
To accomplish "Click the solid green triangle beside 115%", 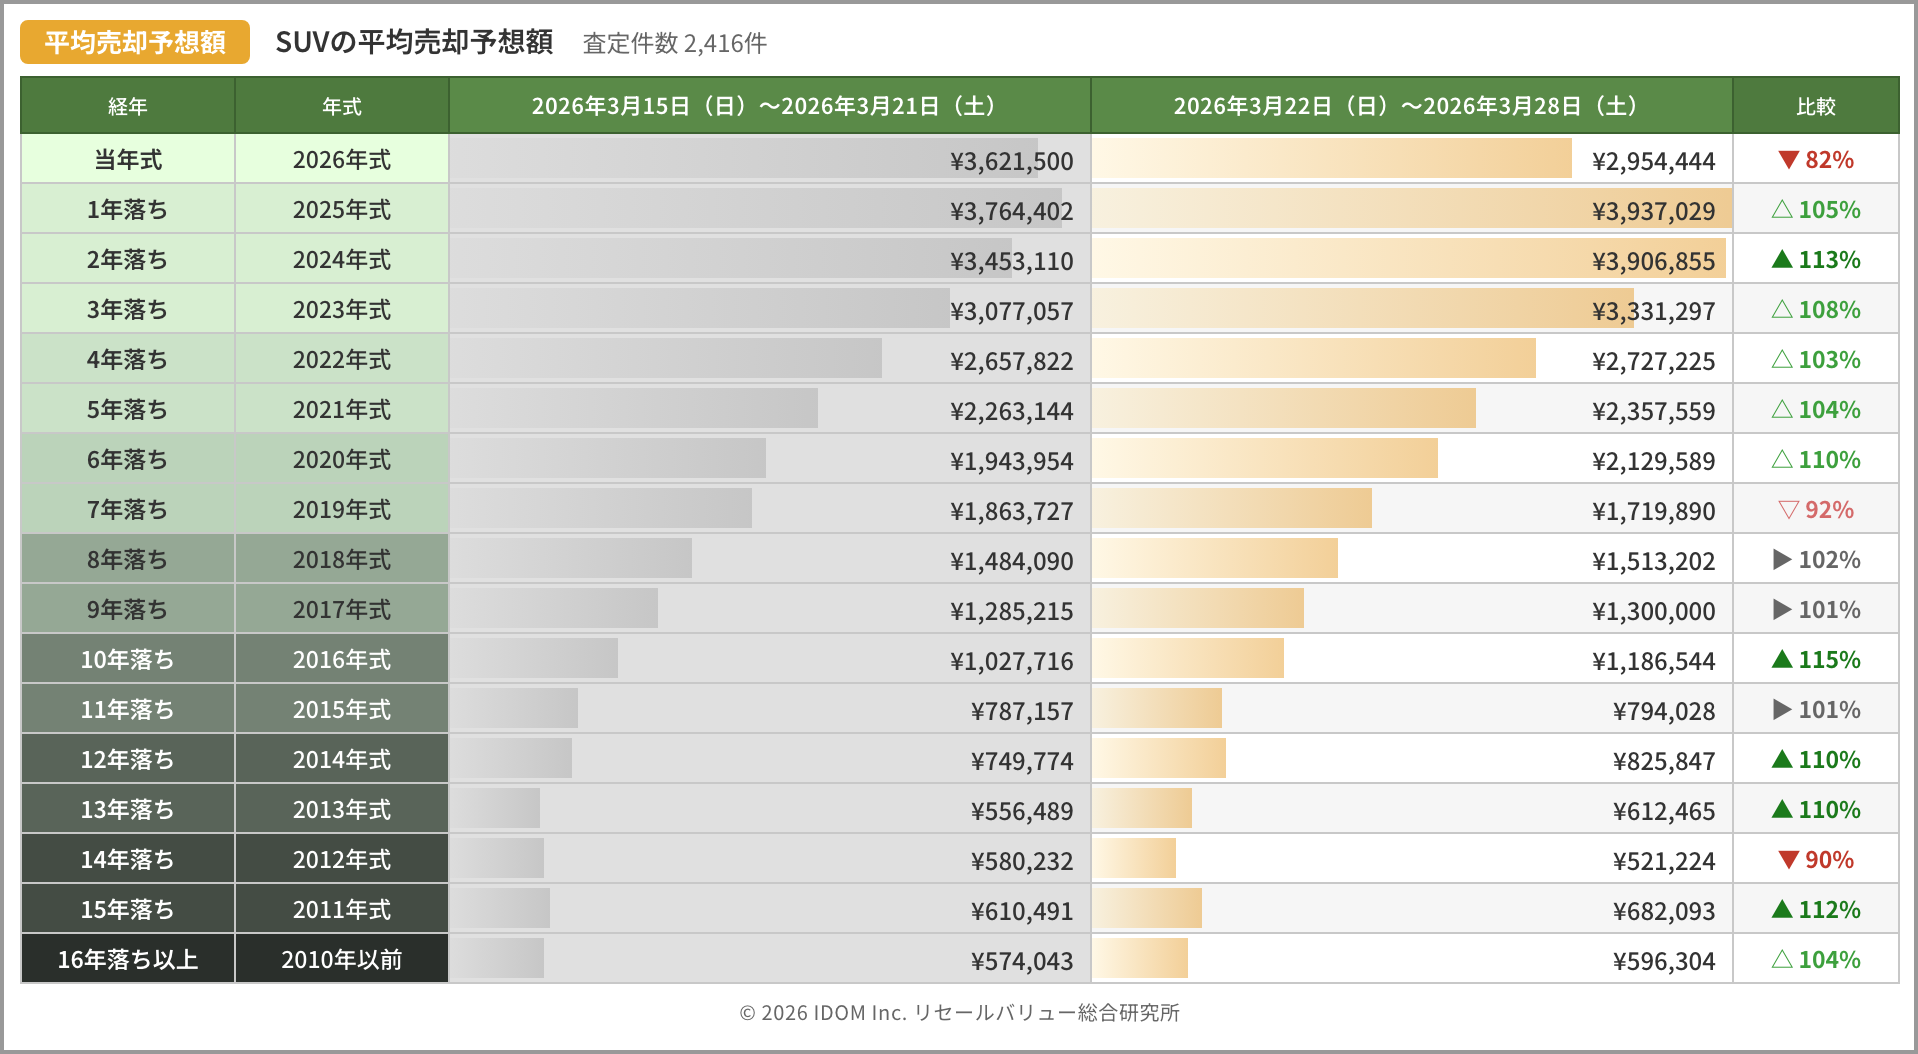I will [x=1781, y=660].
